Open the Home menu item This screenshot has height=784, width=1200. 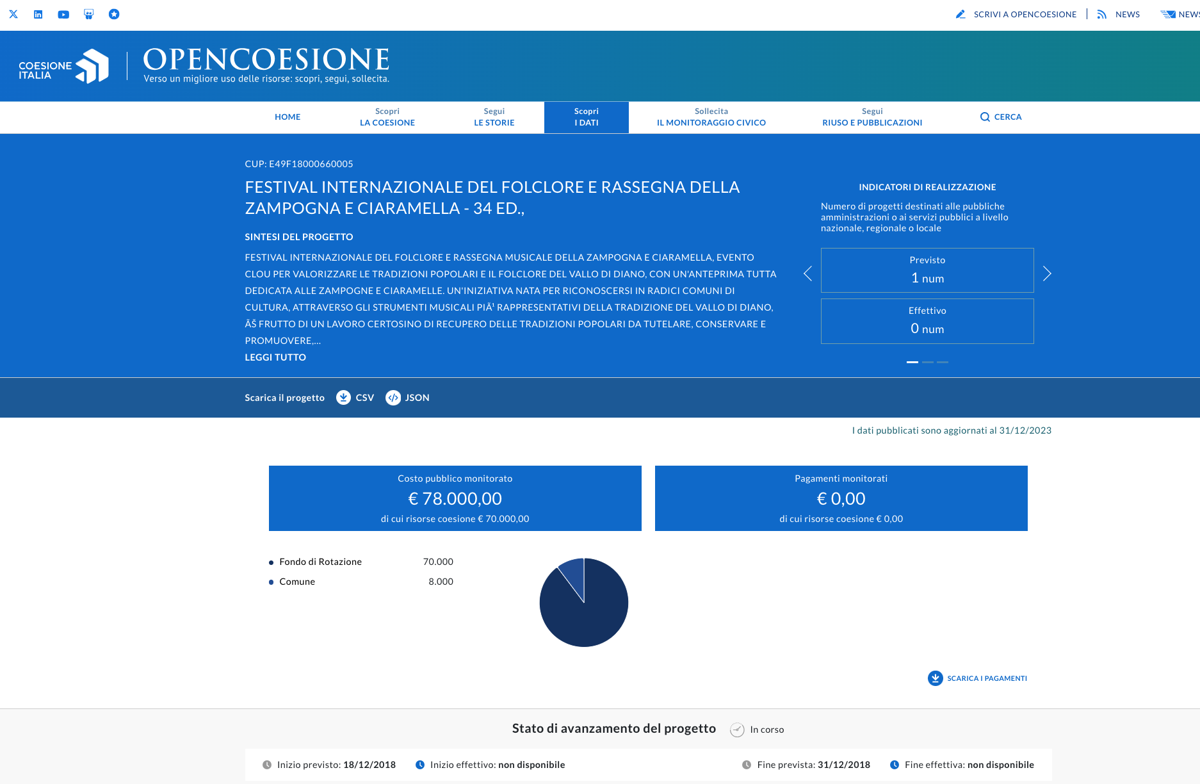pos(287,117)
